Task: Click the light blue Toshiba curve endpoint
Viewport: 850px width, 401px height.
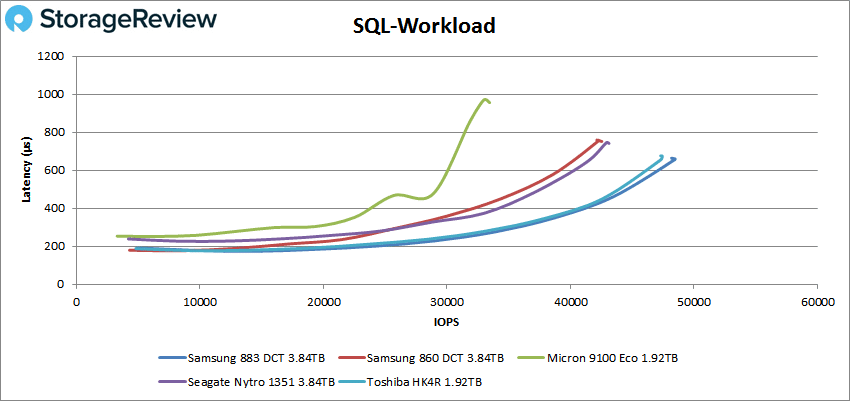Action: coord(661,157)
